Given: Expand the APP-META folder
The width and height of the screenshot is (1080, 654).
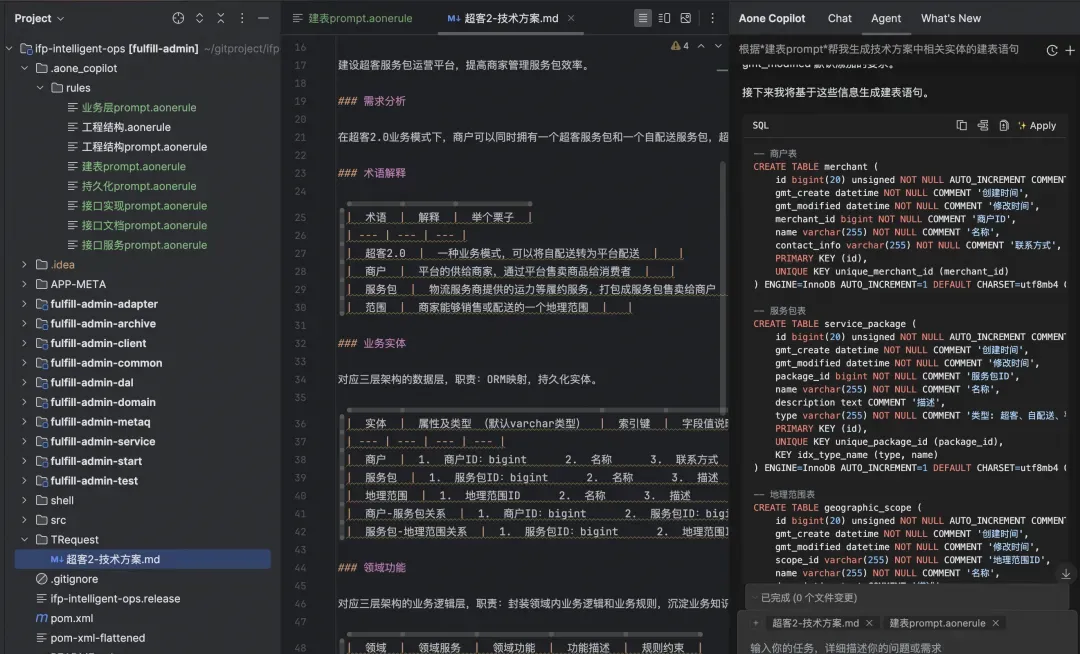Looking at the screenshot, I should 25,284.
